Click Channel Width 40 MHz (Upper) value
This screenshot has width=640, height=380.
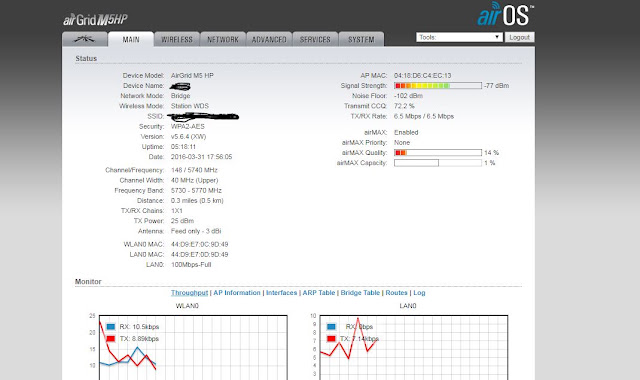(x=195, y=180)
